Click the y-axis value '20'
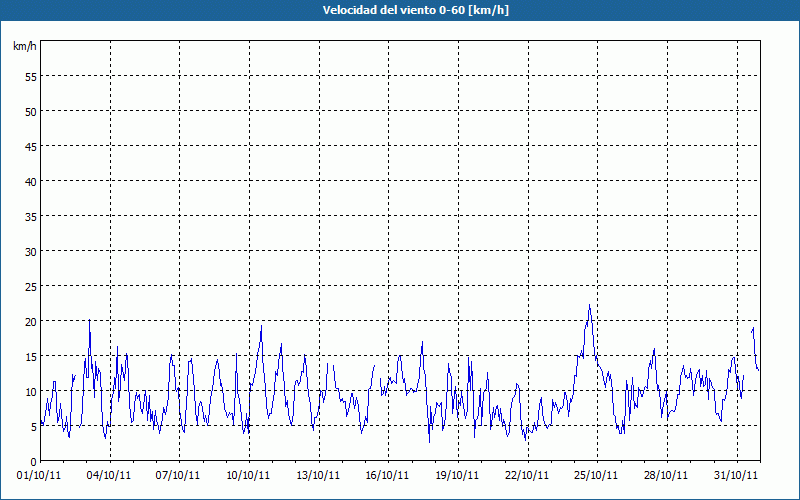The height and width of the screenshot is (500, 800). 31,321
